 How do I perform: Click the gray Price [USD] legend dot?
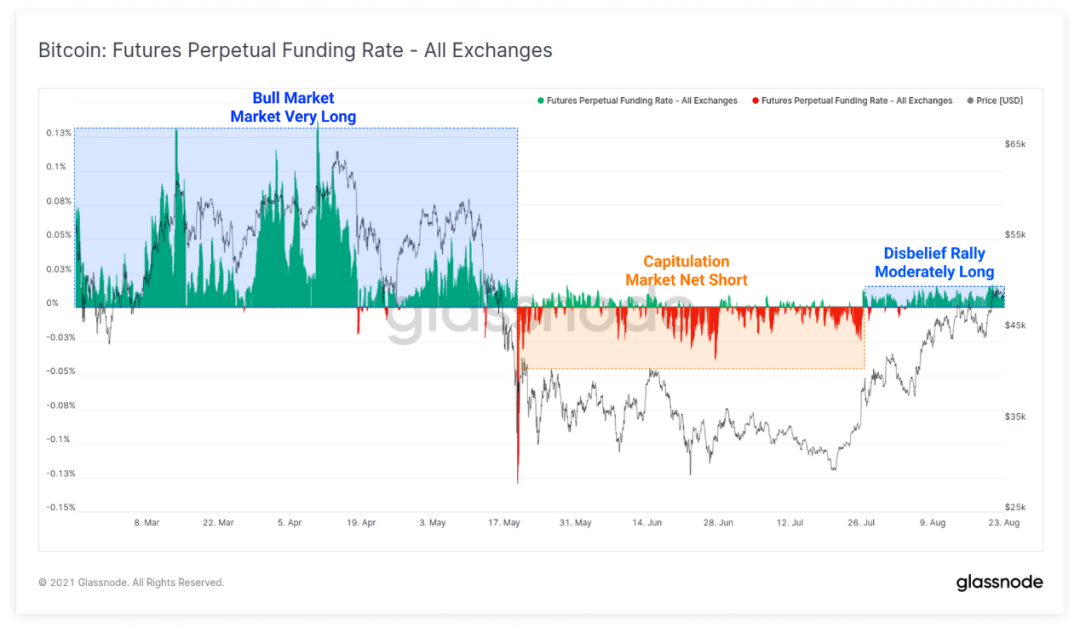[x=970, y=101]
